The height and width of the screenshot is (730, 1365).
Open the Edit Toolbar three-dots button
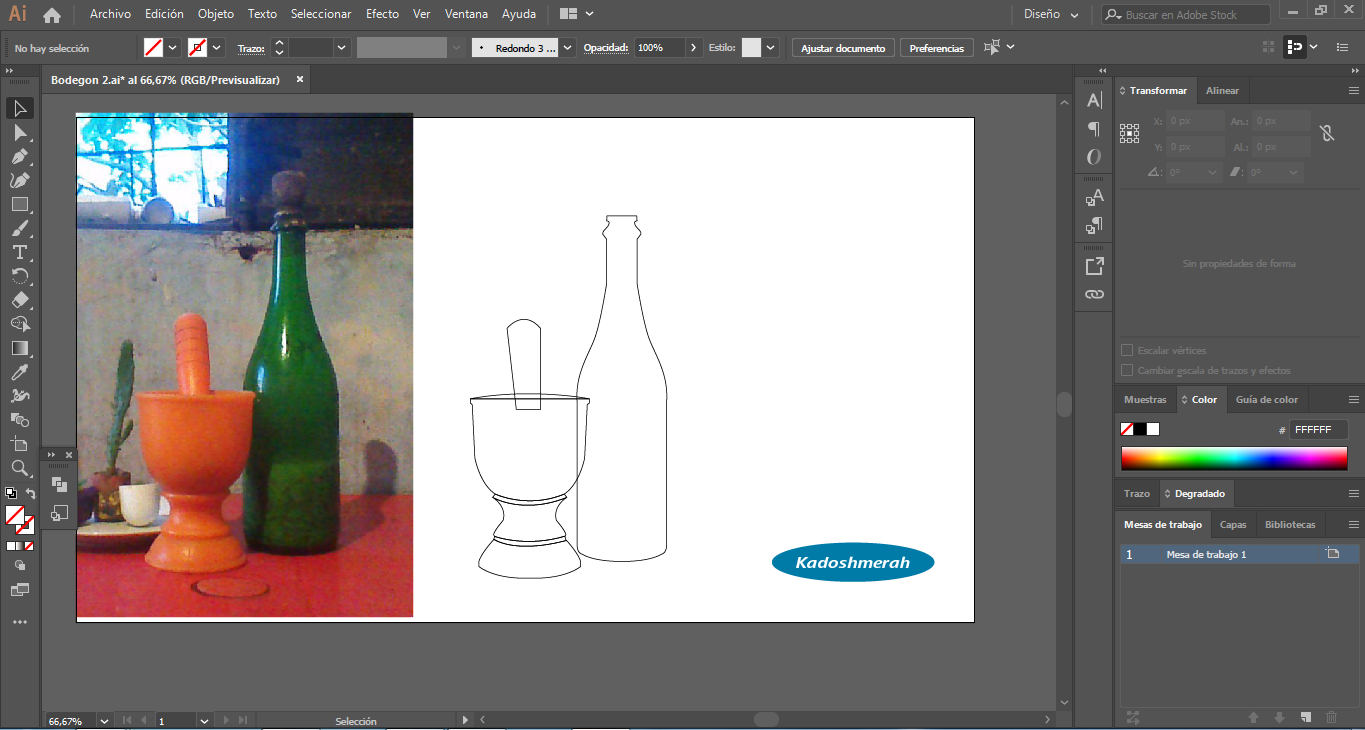(x=20, y=622)
